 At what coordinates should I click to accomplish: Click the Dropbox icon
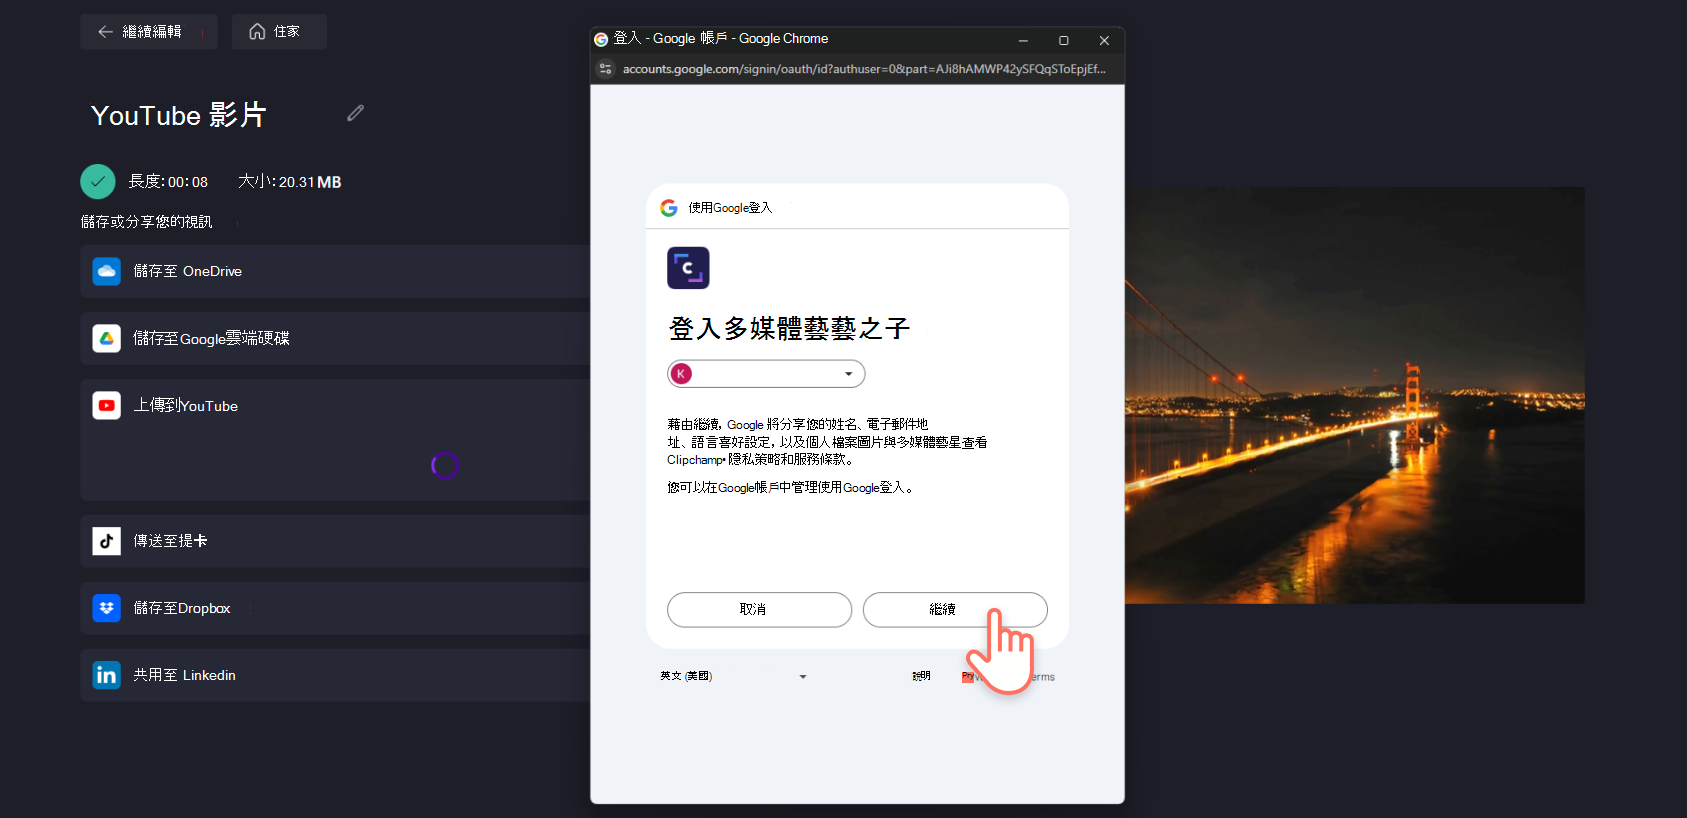[107, 608]
